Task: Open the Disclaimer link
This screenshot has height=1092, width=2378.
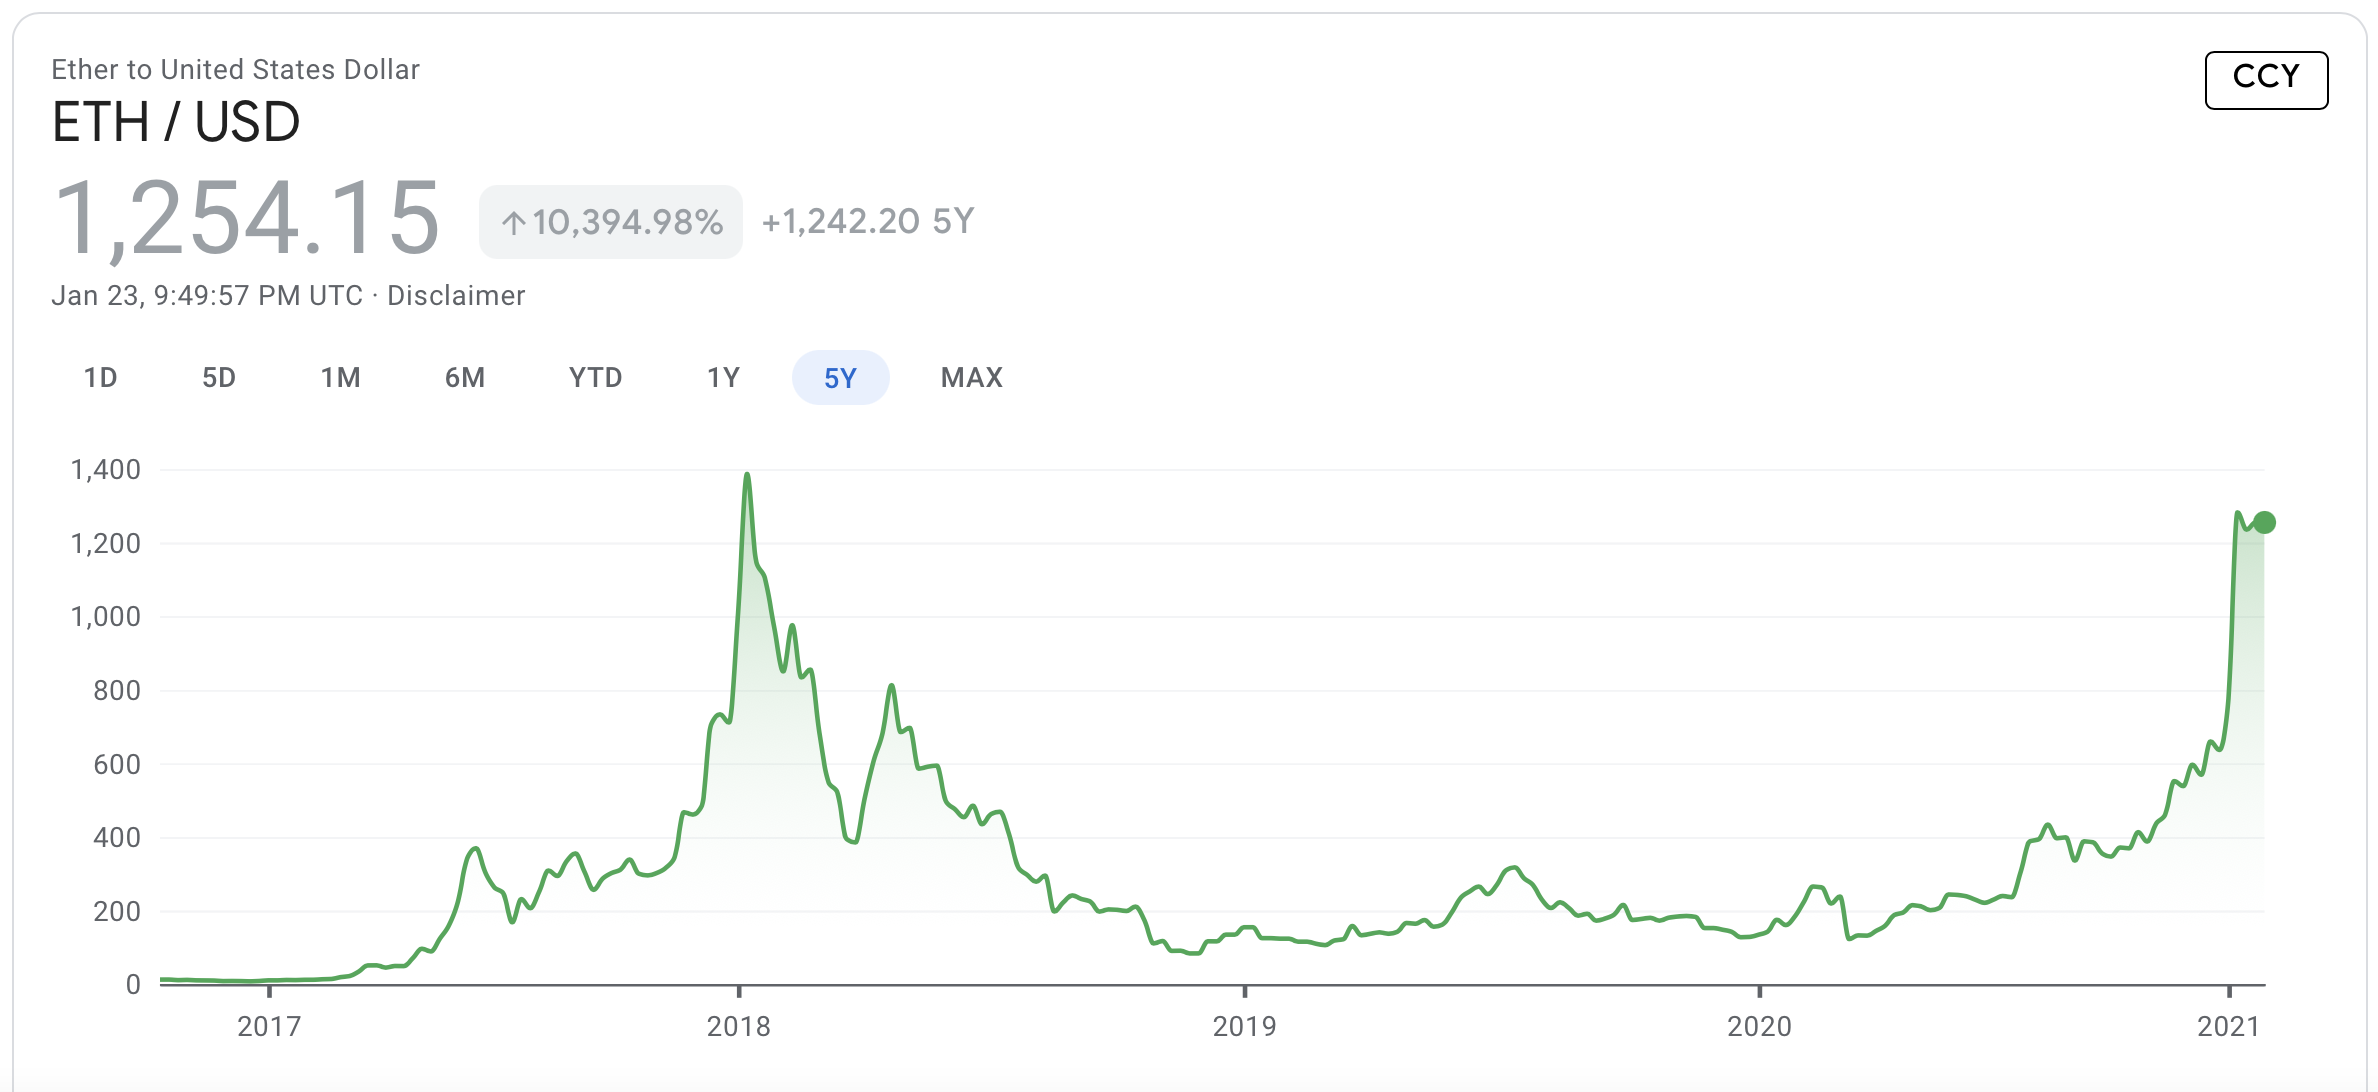Action: (456, 296)
